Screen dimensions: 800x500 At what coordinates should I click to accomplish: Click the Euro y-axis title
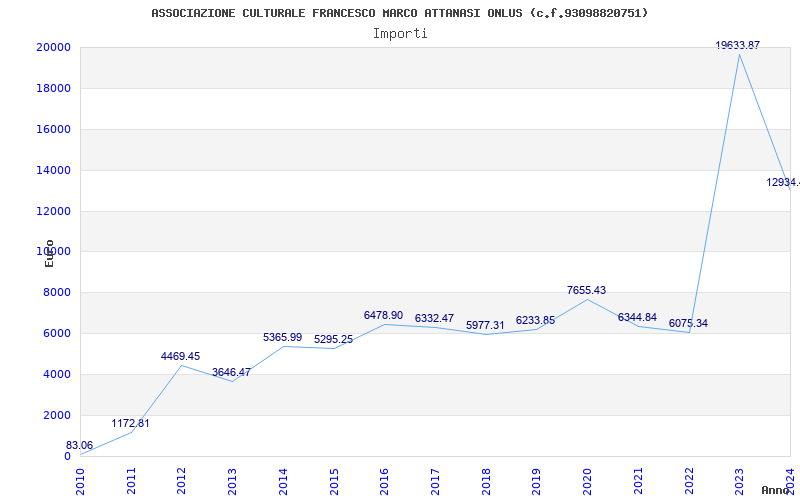point(49,253)
